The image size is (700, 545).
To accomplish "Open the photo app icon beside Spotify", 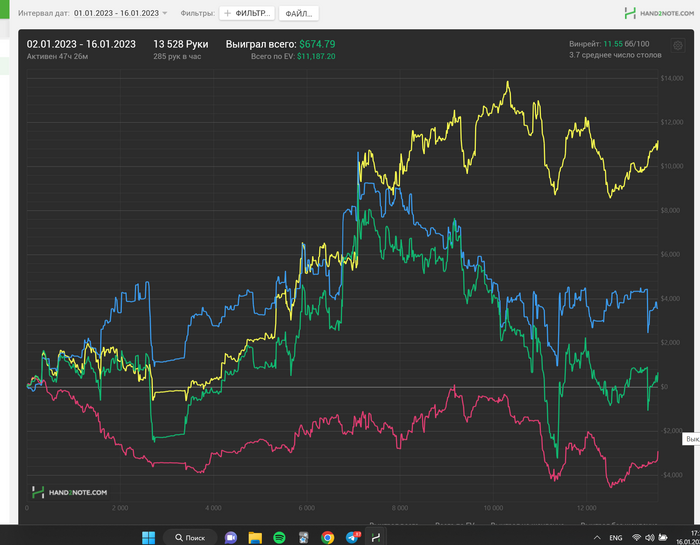I will click(304, 537).
